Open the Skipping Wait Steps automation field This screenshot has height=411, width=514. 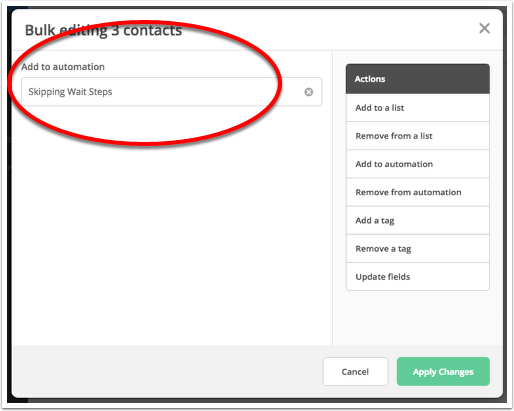pyautogui.click(x=171, y=92)
